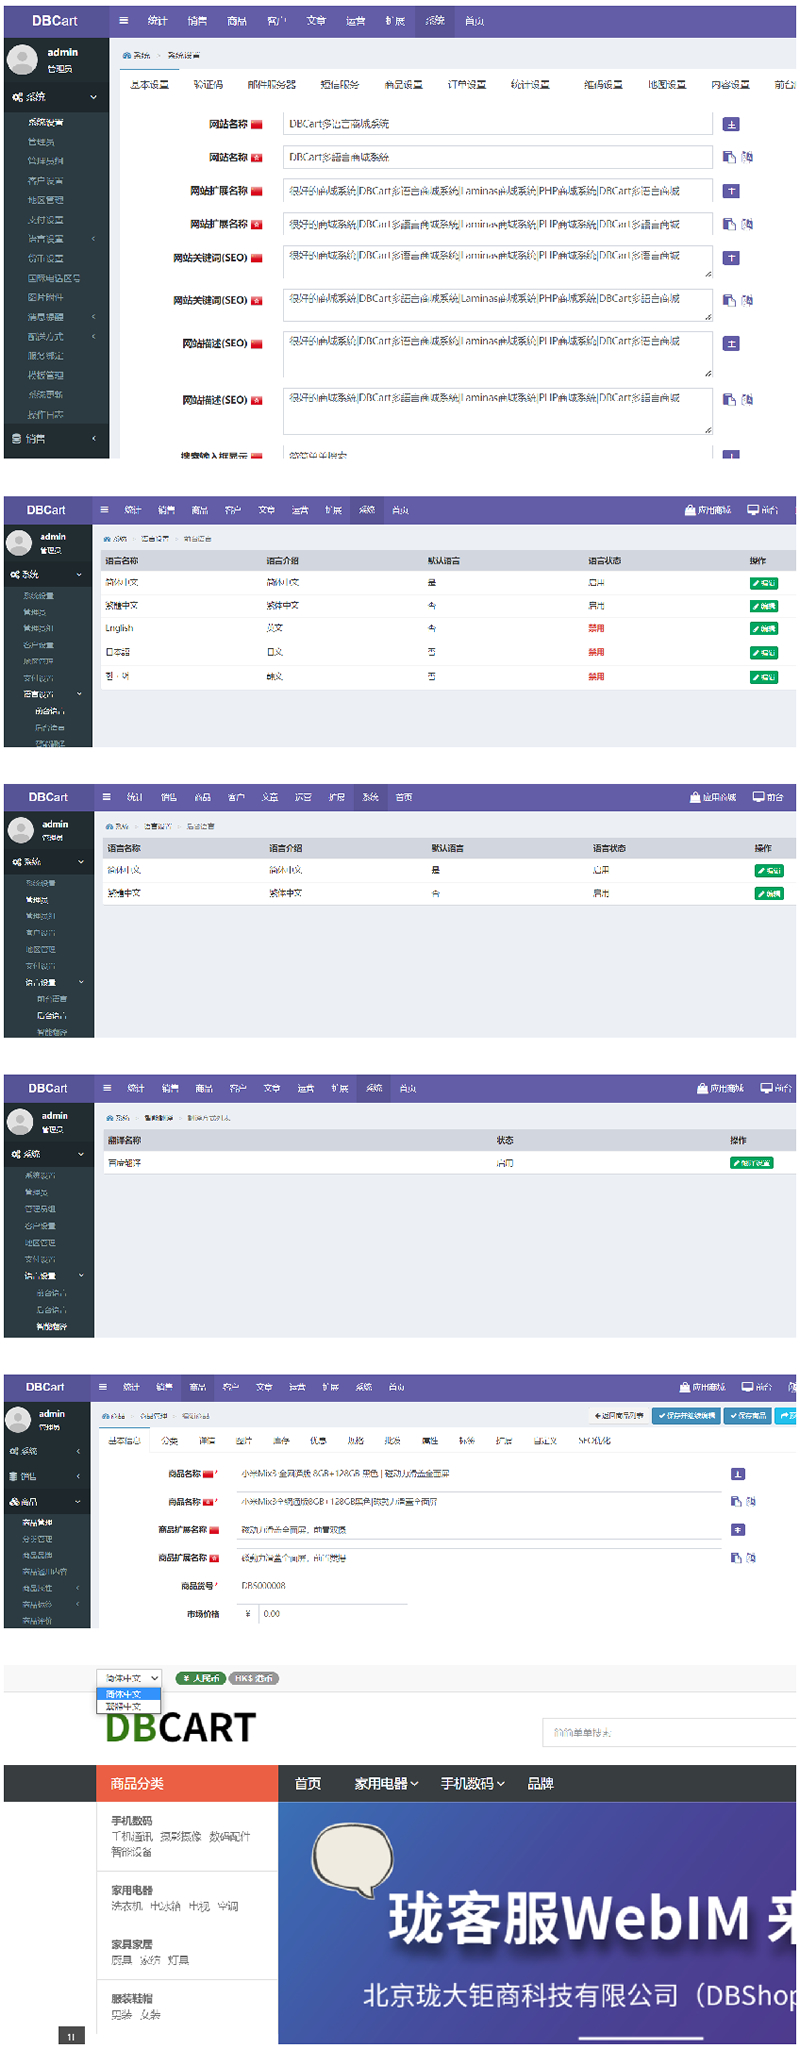
Task: Click the 保存商品 button
Action: [x=747, y=1416]
